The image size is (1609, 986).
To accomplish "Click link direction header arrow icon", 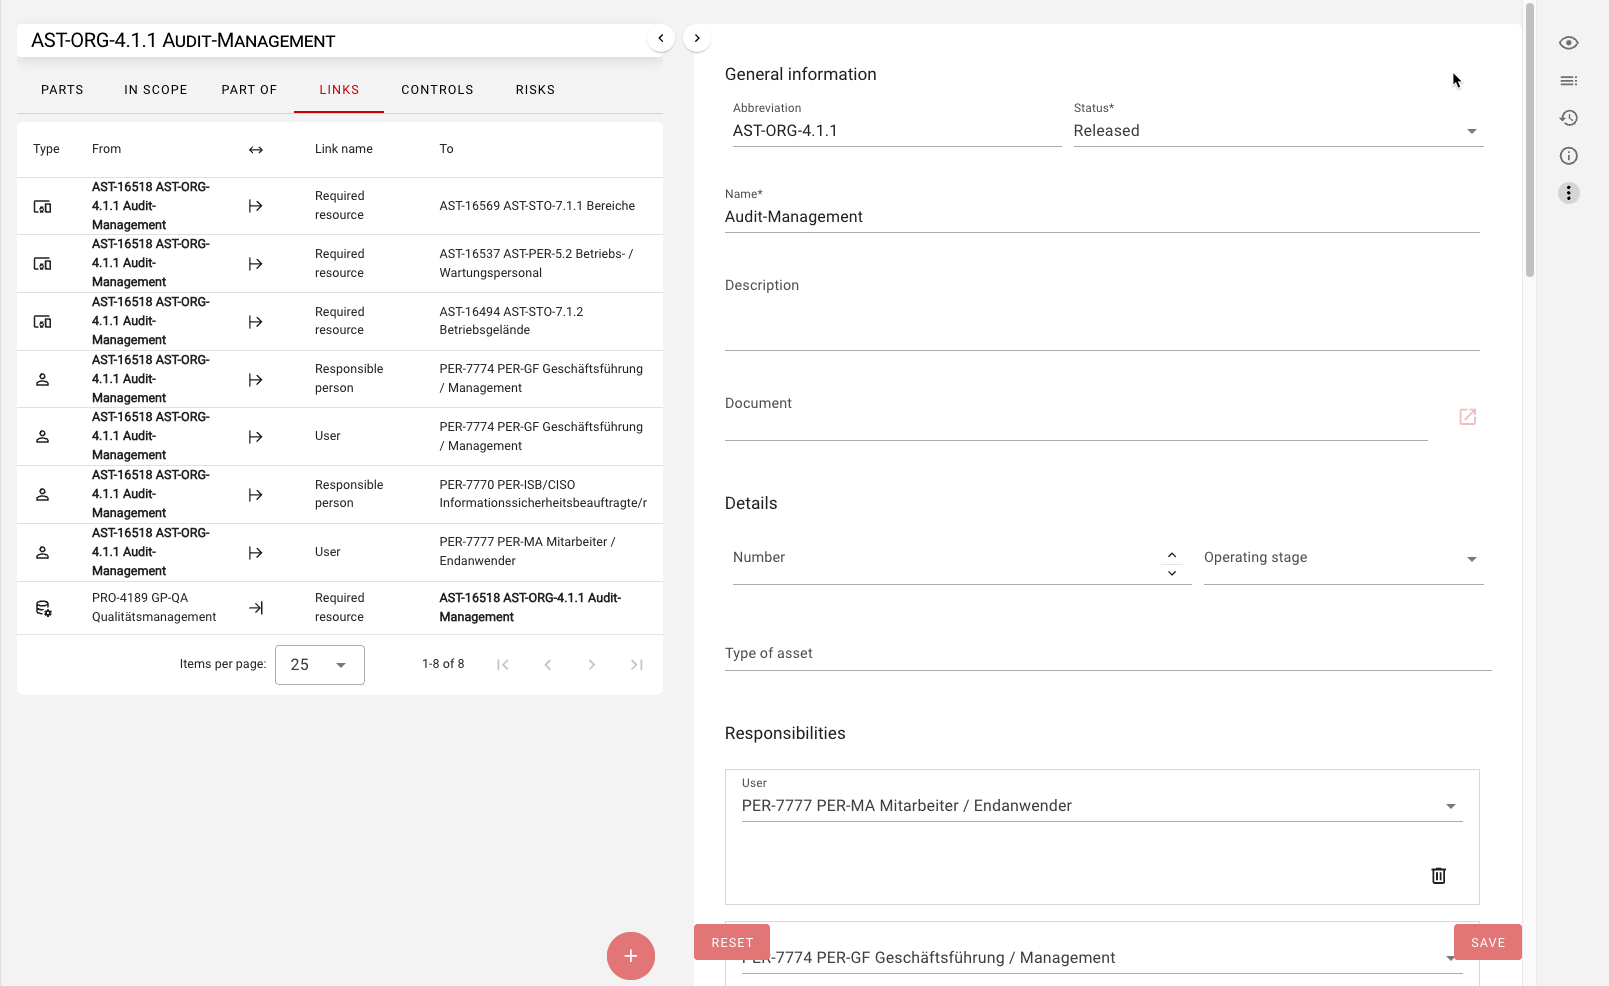I will pos(256,150).
